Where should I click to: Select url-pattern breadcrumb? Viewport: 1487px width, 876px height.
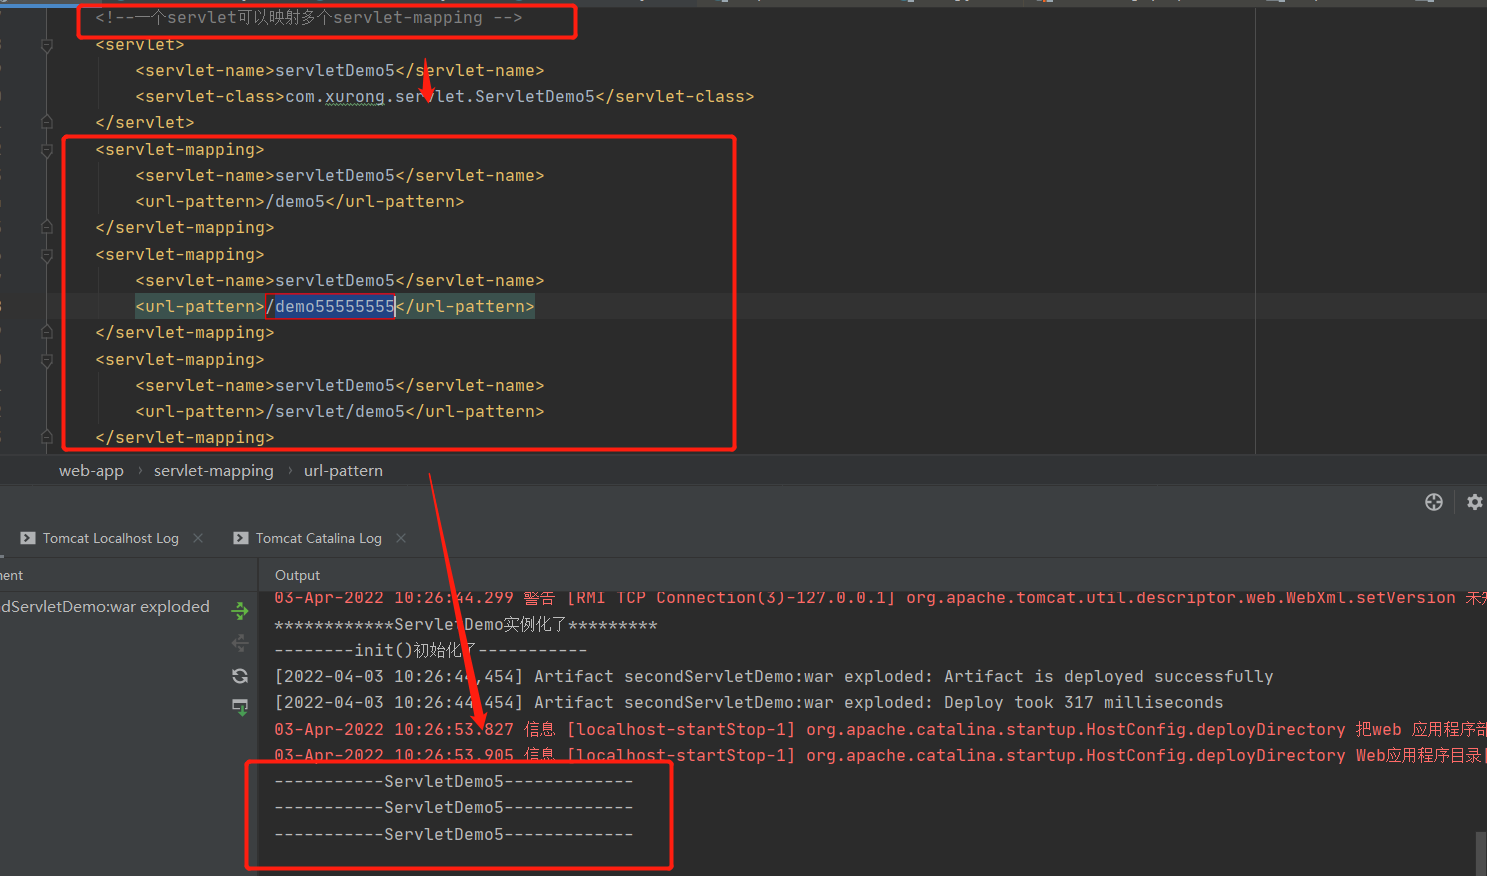[343, 470]
